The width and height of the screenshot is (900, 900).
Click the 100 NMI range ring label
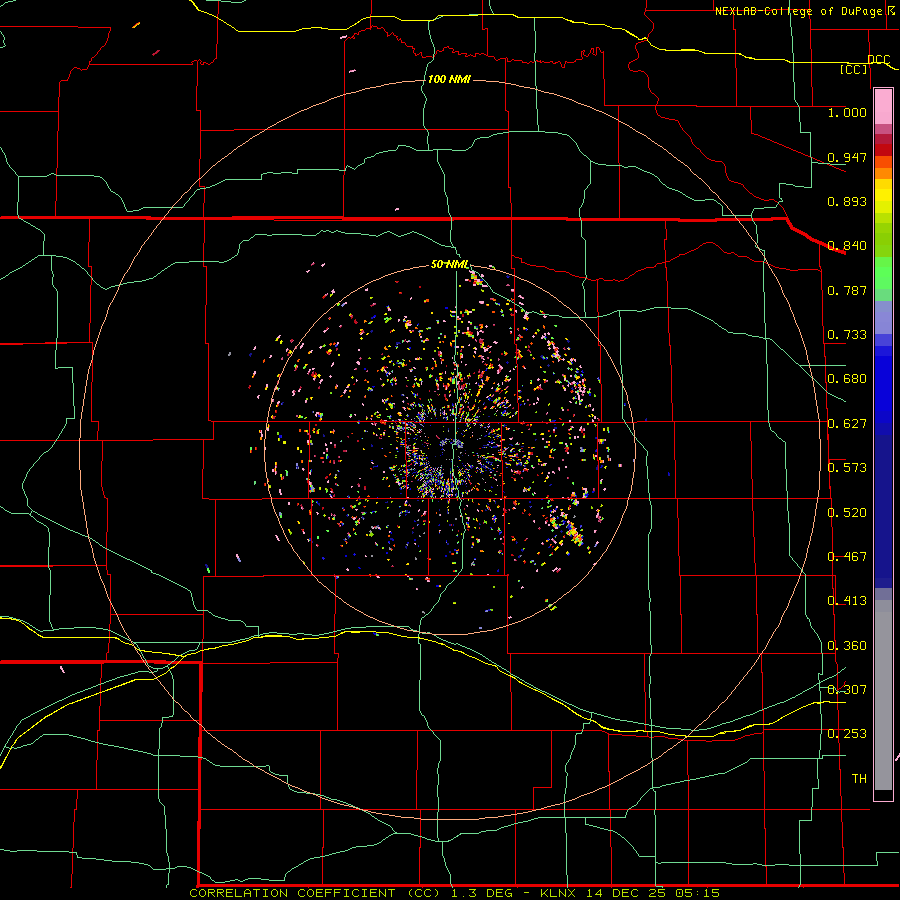[x=449, y=79]
